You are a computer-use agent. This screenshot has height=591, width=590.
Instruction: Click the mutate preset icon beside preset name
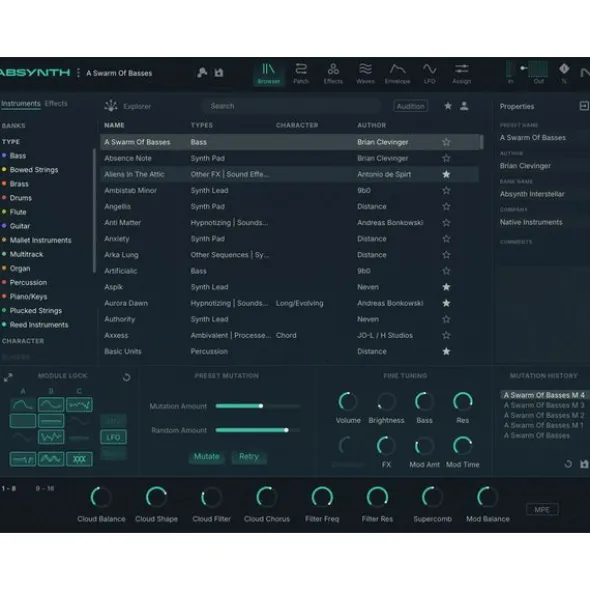pyautogui.click(x=202, y=72)
